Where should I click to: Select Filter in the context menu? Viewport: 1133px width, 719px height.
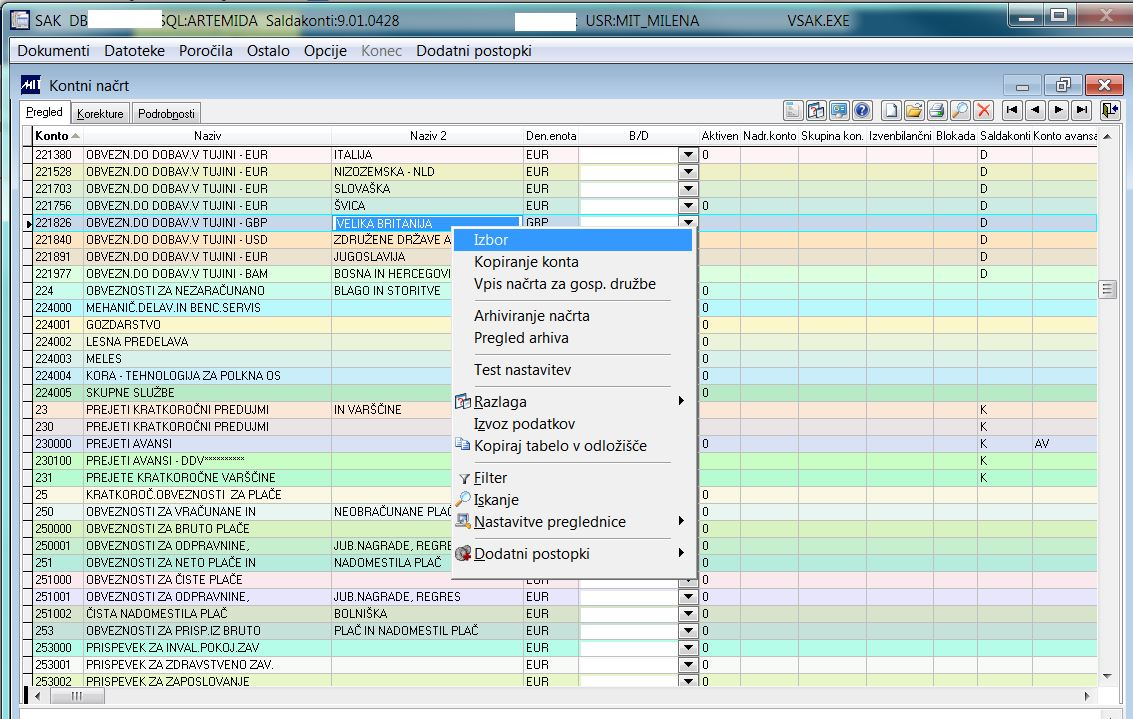point(490,478)
